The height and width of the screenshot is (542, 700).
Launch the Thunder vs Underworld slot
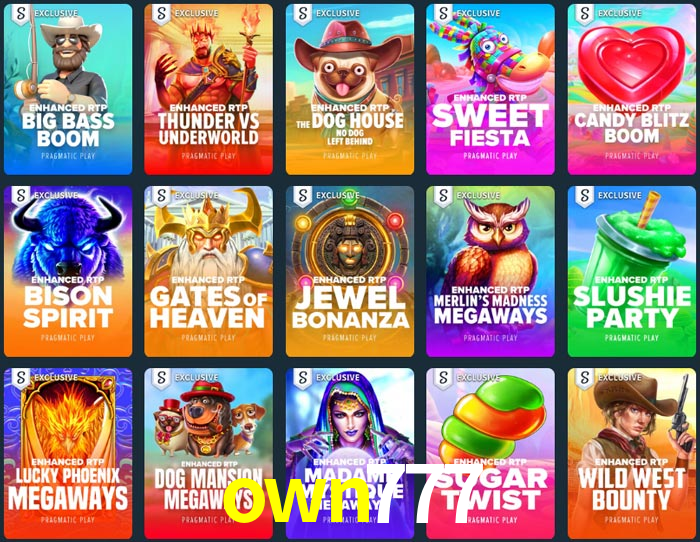(x=208, y=89)
